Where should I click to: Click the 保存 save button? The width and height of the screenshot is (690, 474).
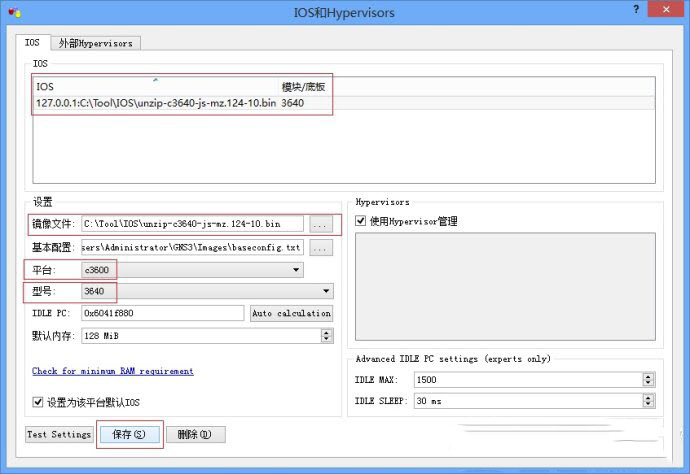tap(129, 435)
